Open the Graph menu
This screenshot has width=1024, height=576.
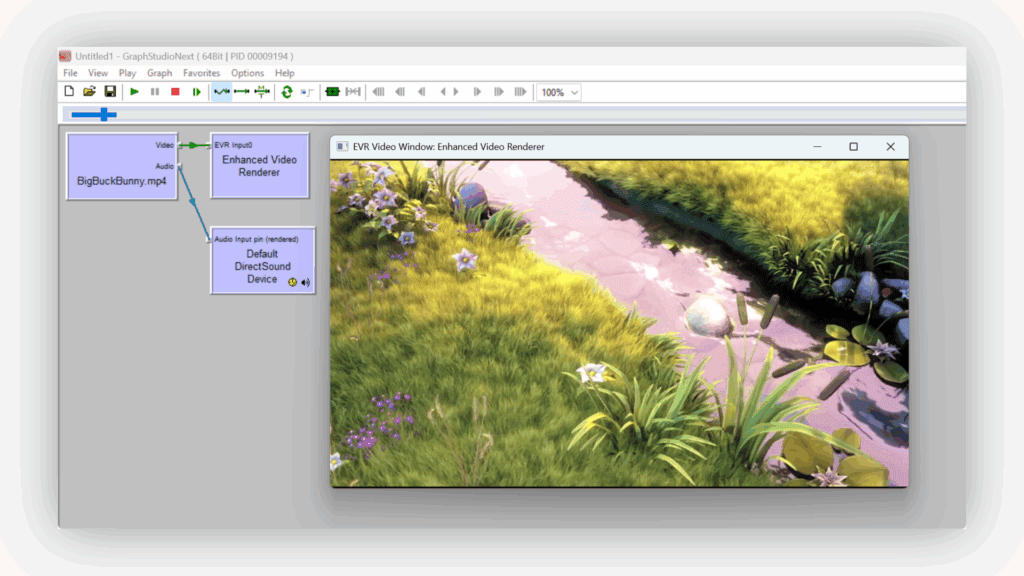pyautogui.click(x=159, y=72)
